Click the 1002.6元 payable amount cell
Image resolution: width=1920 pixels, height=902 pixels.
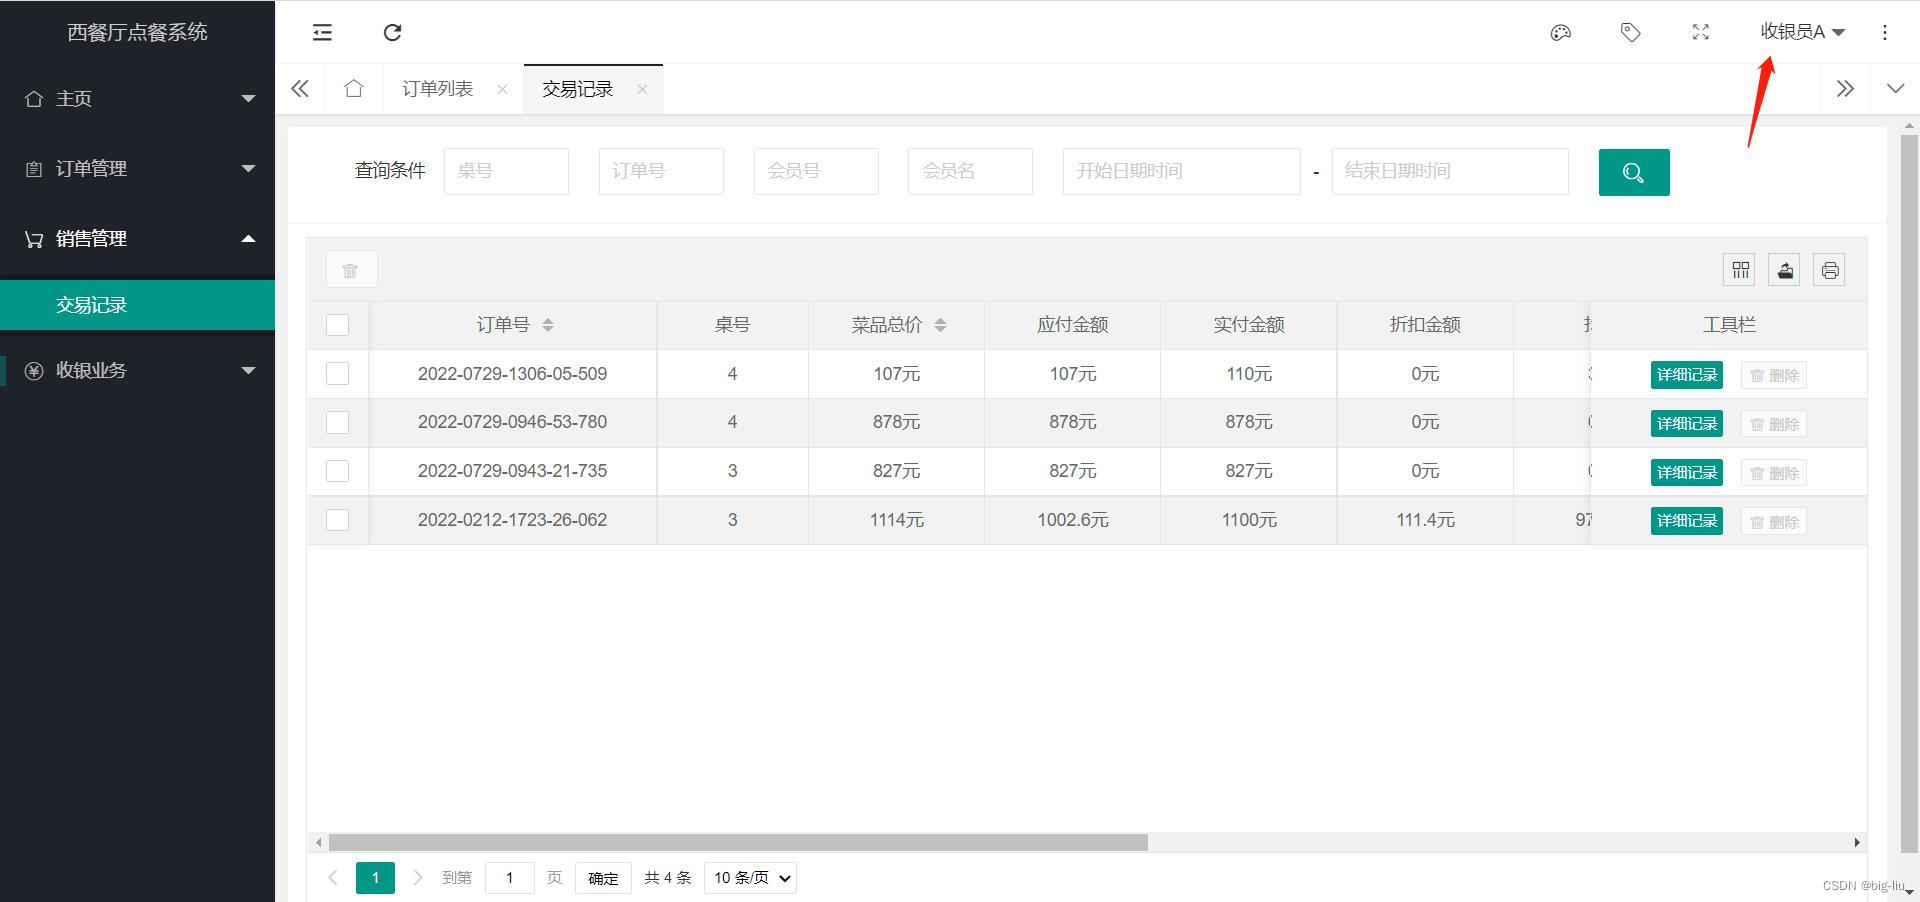point(1072,520)
